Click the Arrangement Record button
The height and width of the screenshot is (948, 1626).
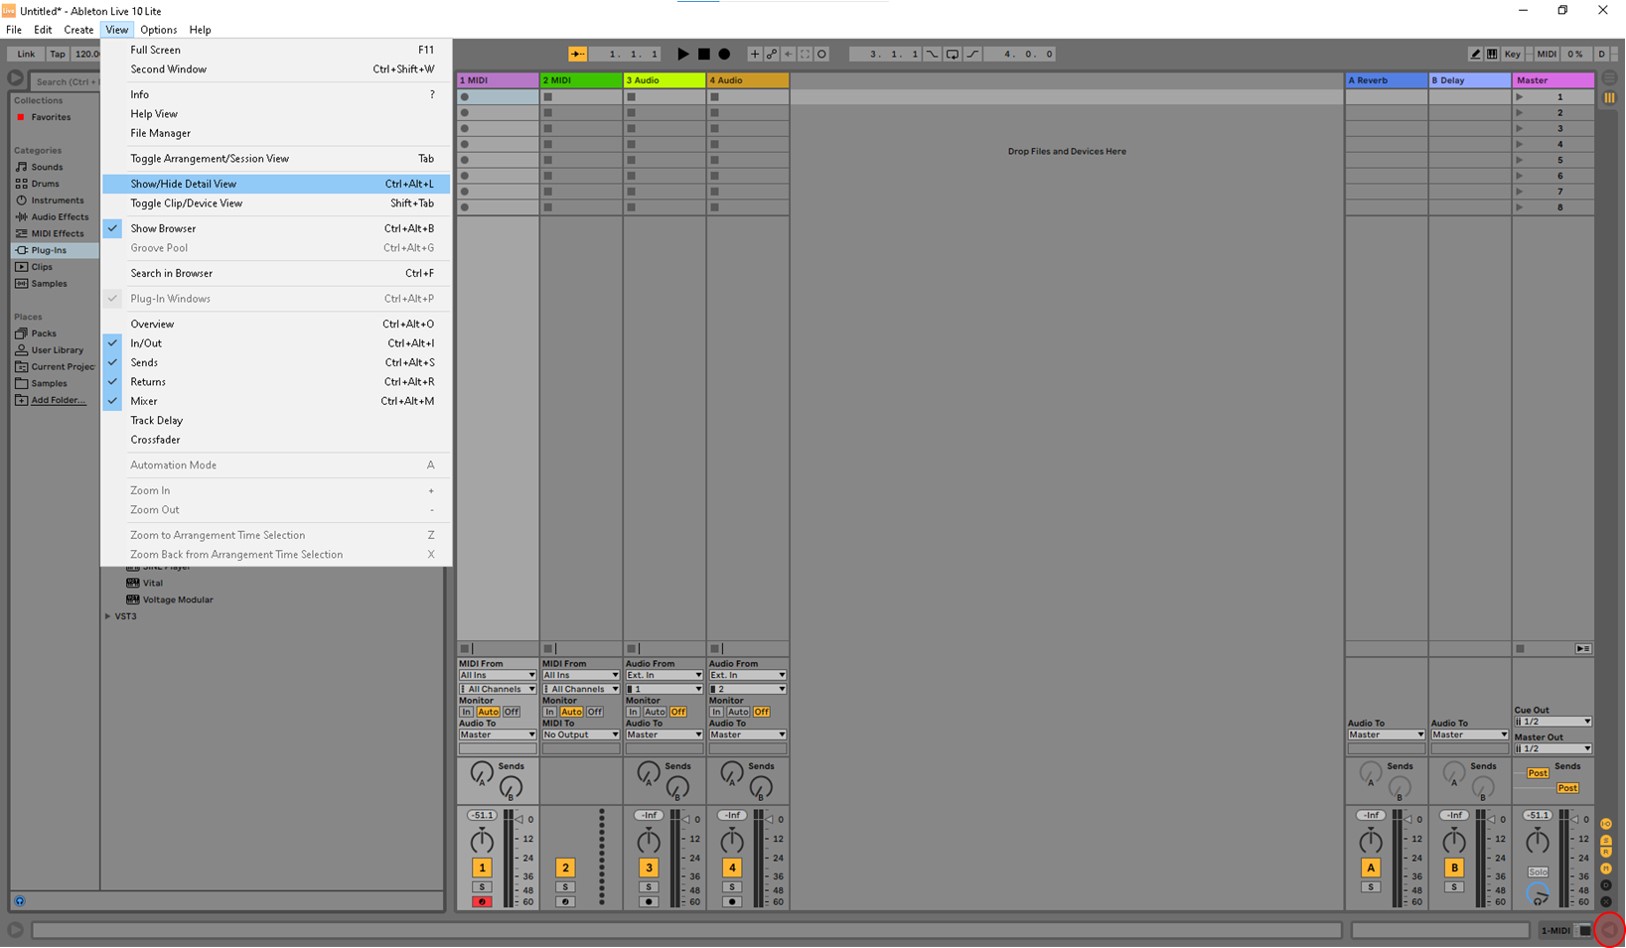click(724, 54)
